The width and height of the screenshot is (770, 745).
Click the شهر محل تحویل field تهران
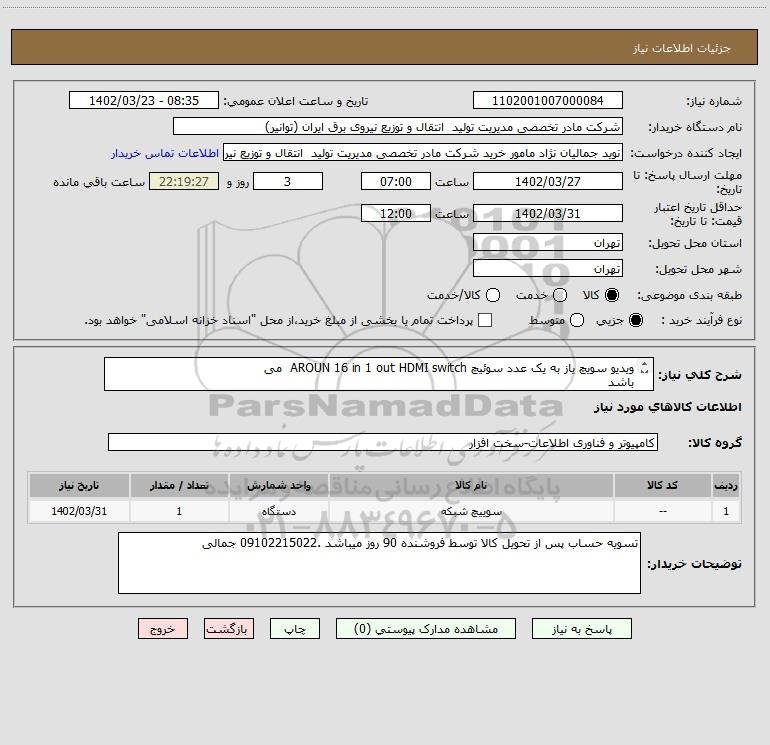pyautogui.click(x=548, y=269)
